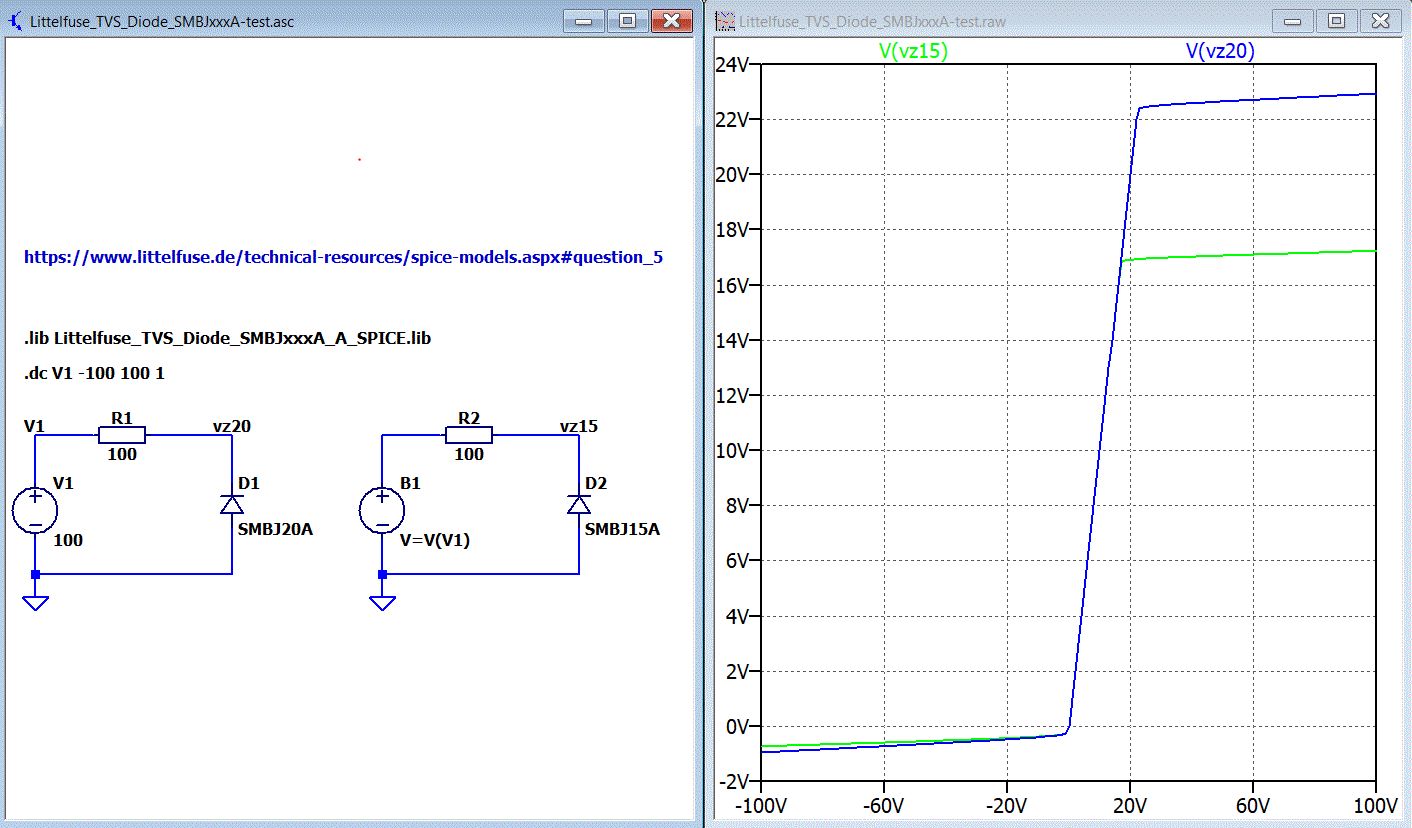Select the D2 diode symbol

tap(578, 506)
